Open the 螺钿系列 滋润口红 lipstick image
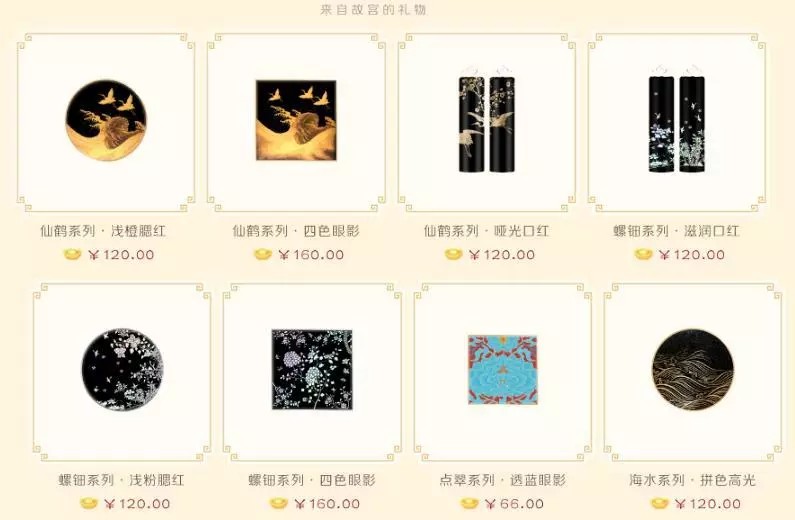Viewport: 795px width, 520px height. pos(677,119)
